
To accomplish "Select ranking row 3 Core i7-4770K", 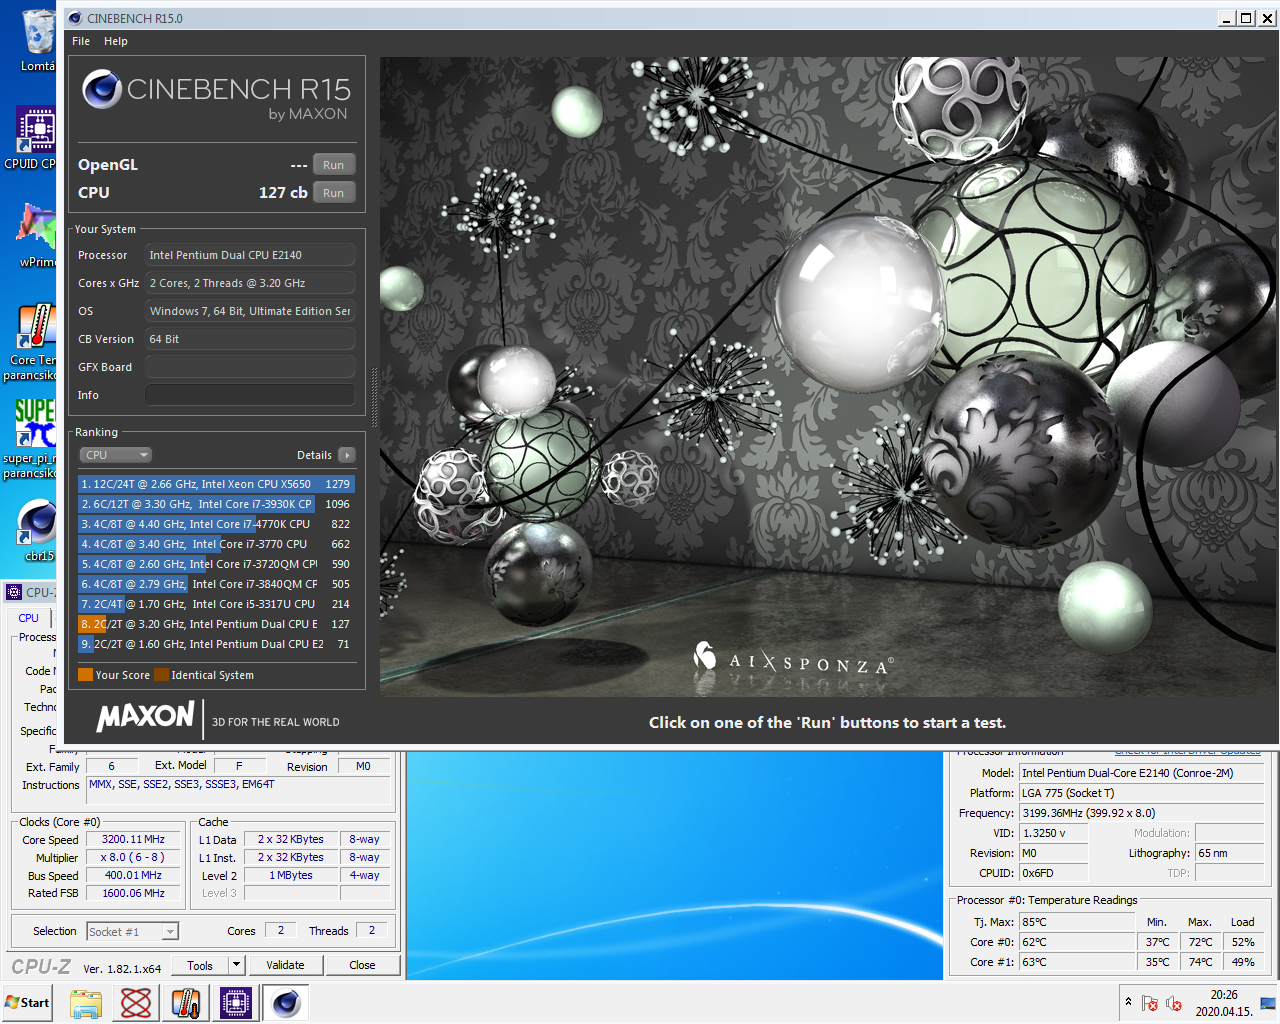I will point(217,524).
